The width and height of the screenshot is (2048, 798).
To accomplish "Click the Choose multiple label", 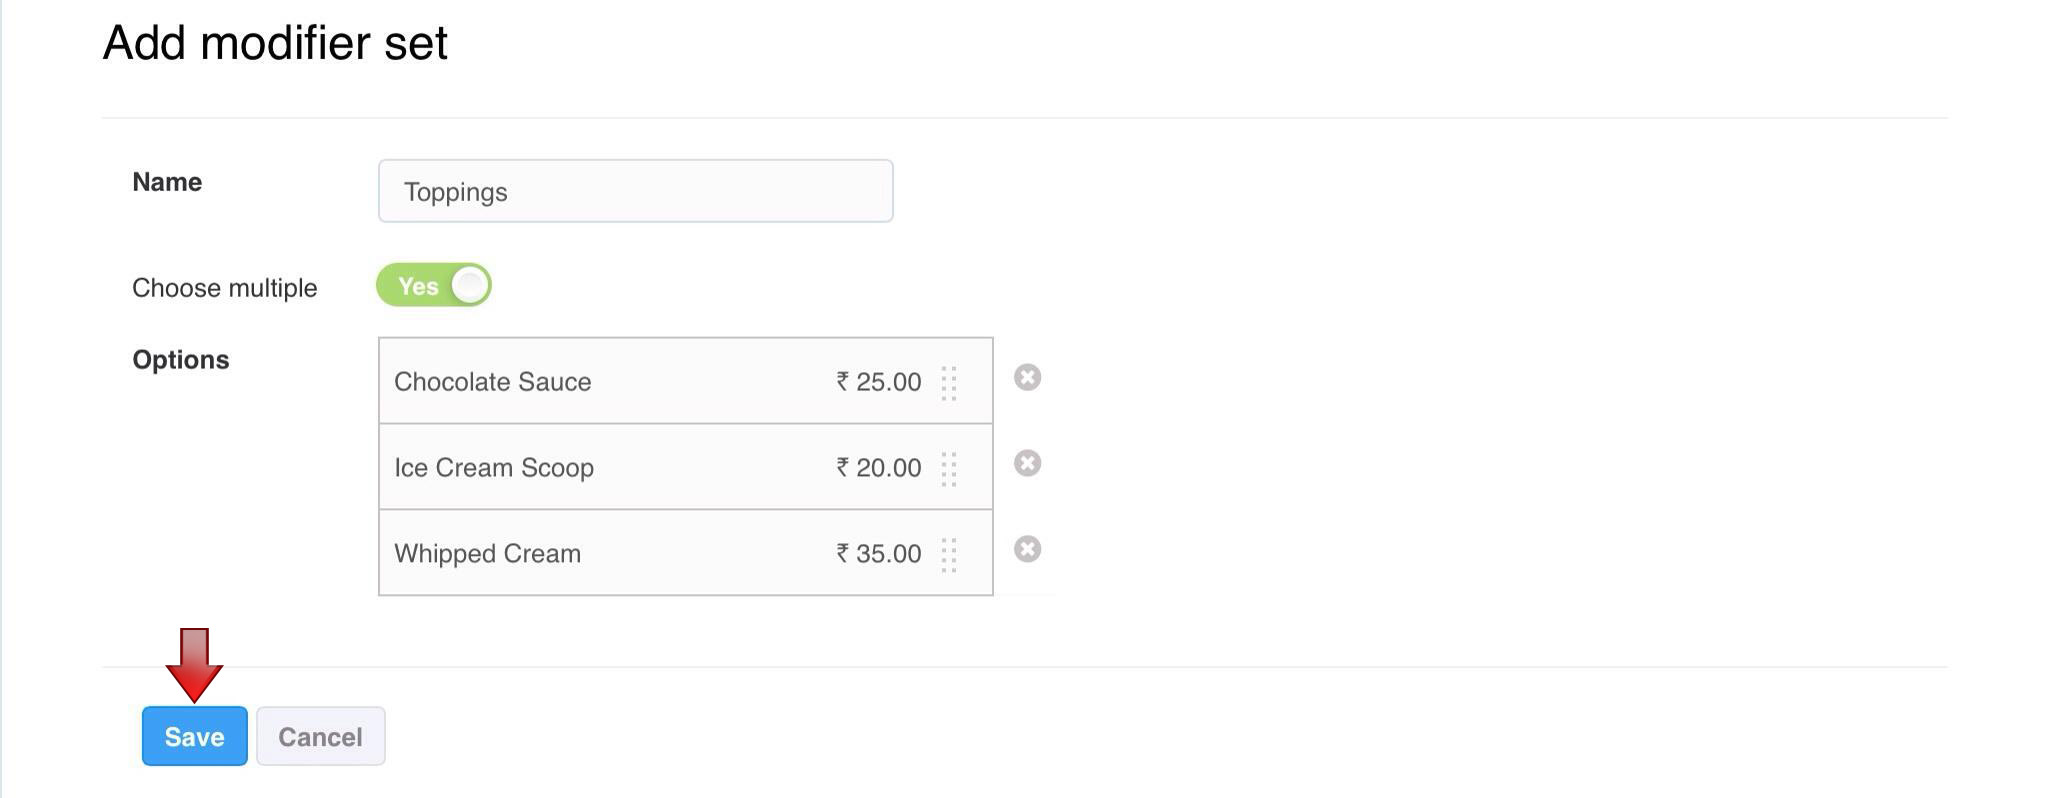I will coord(225,288).
